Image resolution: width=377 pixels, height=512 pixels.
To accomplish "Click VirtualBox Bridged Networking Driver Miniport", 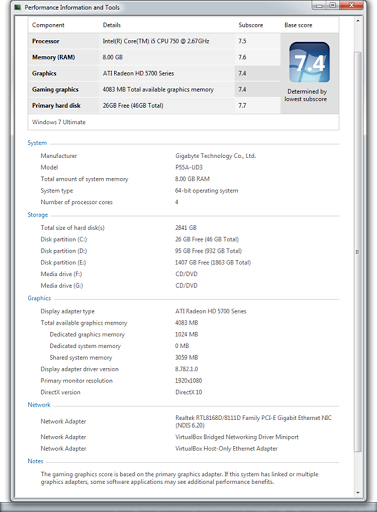I will [237, 437].
